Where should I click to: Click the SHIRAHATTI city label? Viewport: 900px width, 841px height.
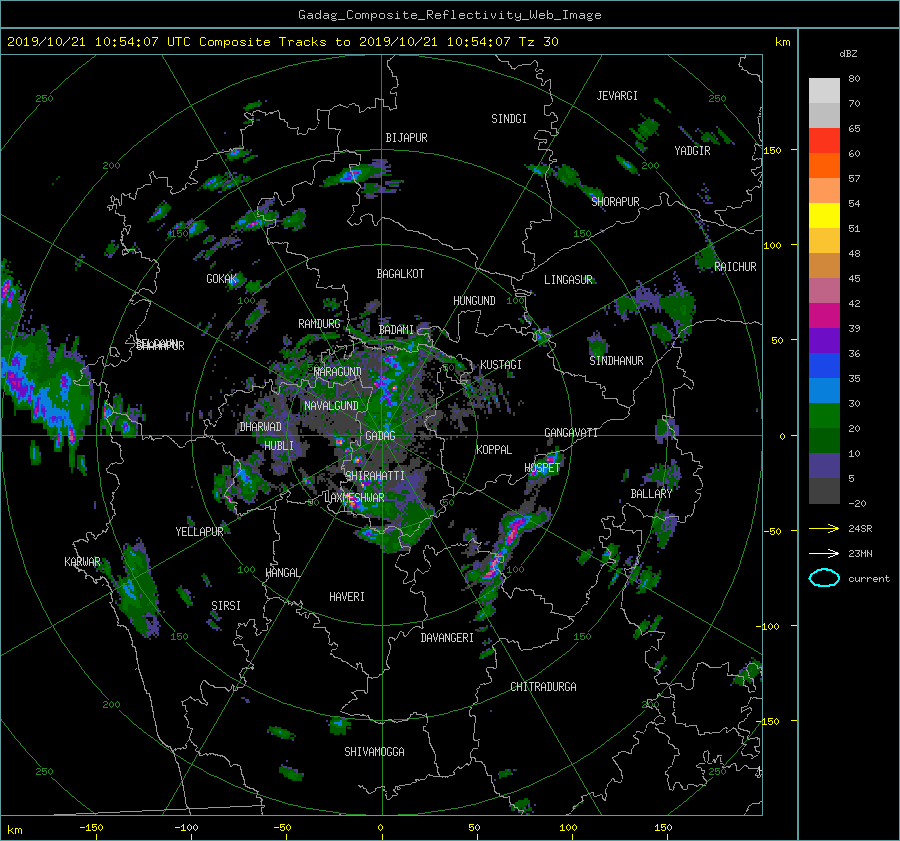(x=375, y=476)
